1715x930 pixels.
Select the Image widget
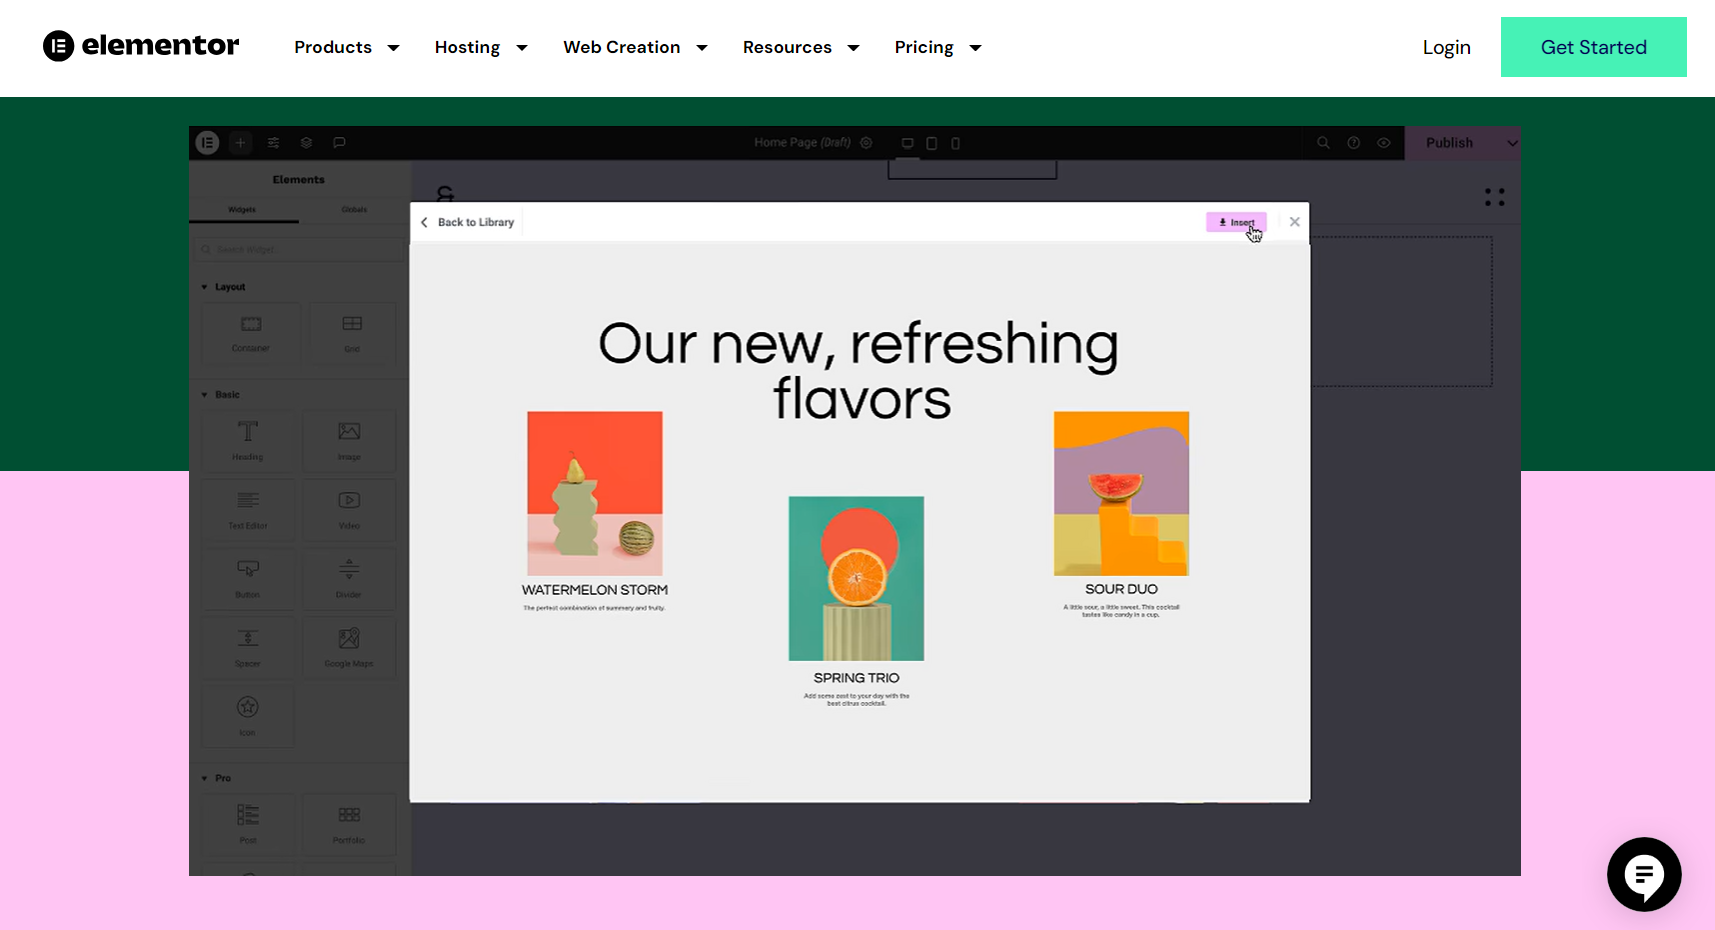click(x=349, y=440)
